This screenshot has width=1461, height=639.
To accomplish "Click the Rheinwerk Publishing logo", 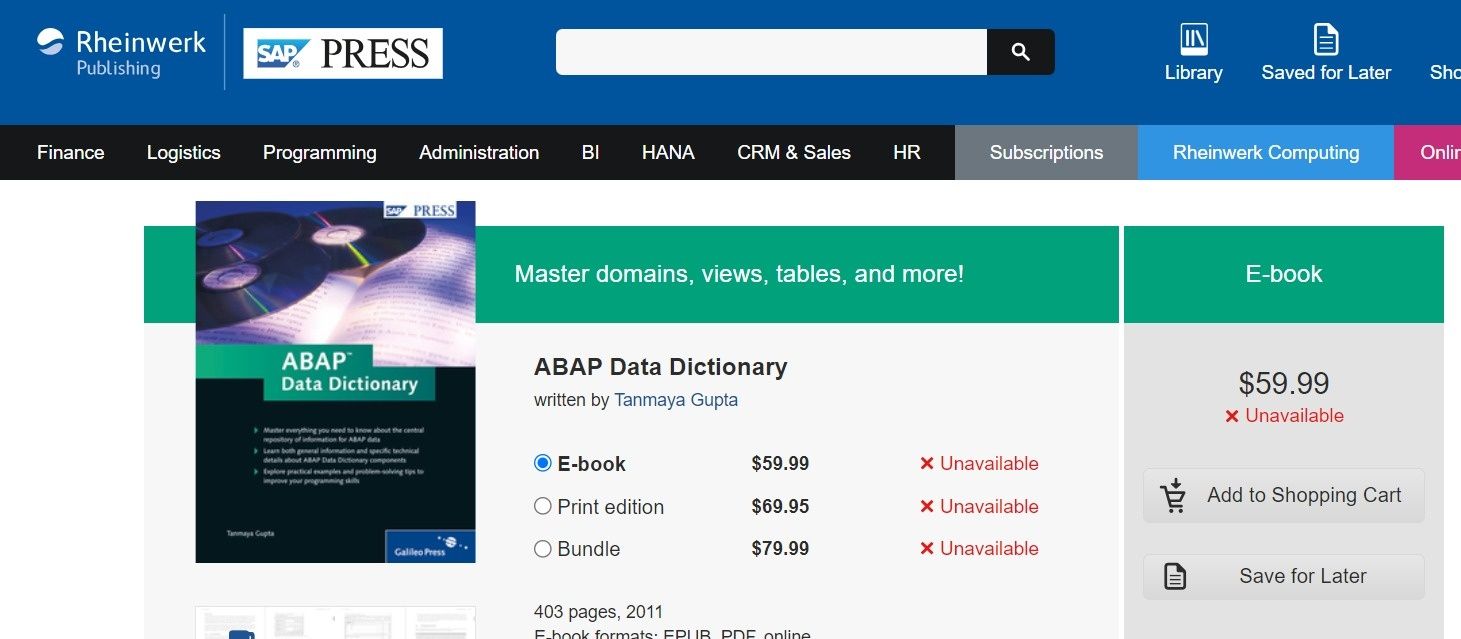I will [121, 53].
